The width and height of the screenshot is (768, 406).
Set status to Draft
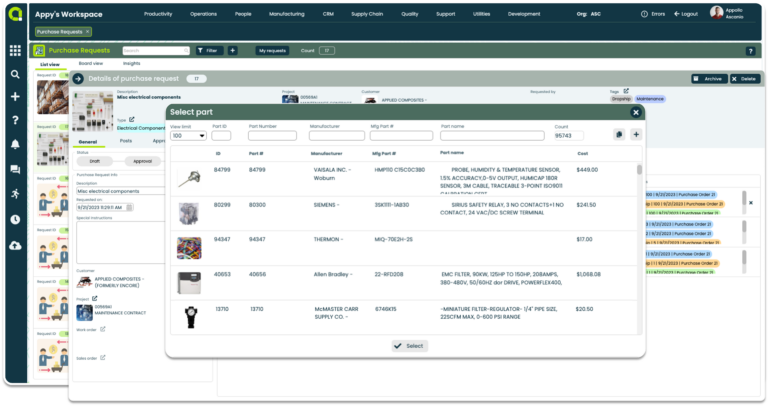coord(95,161)
